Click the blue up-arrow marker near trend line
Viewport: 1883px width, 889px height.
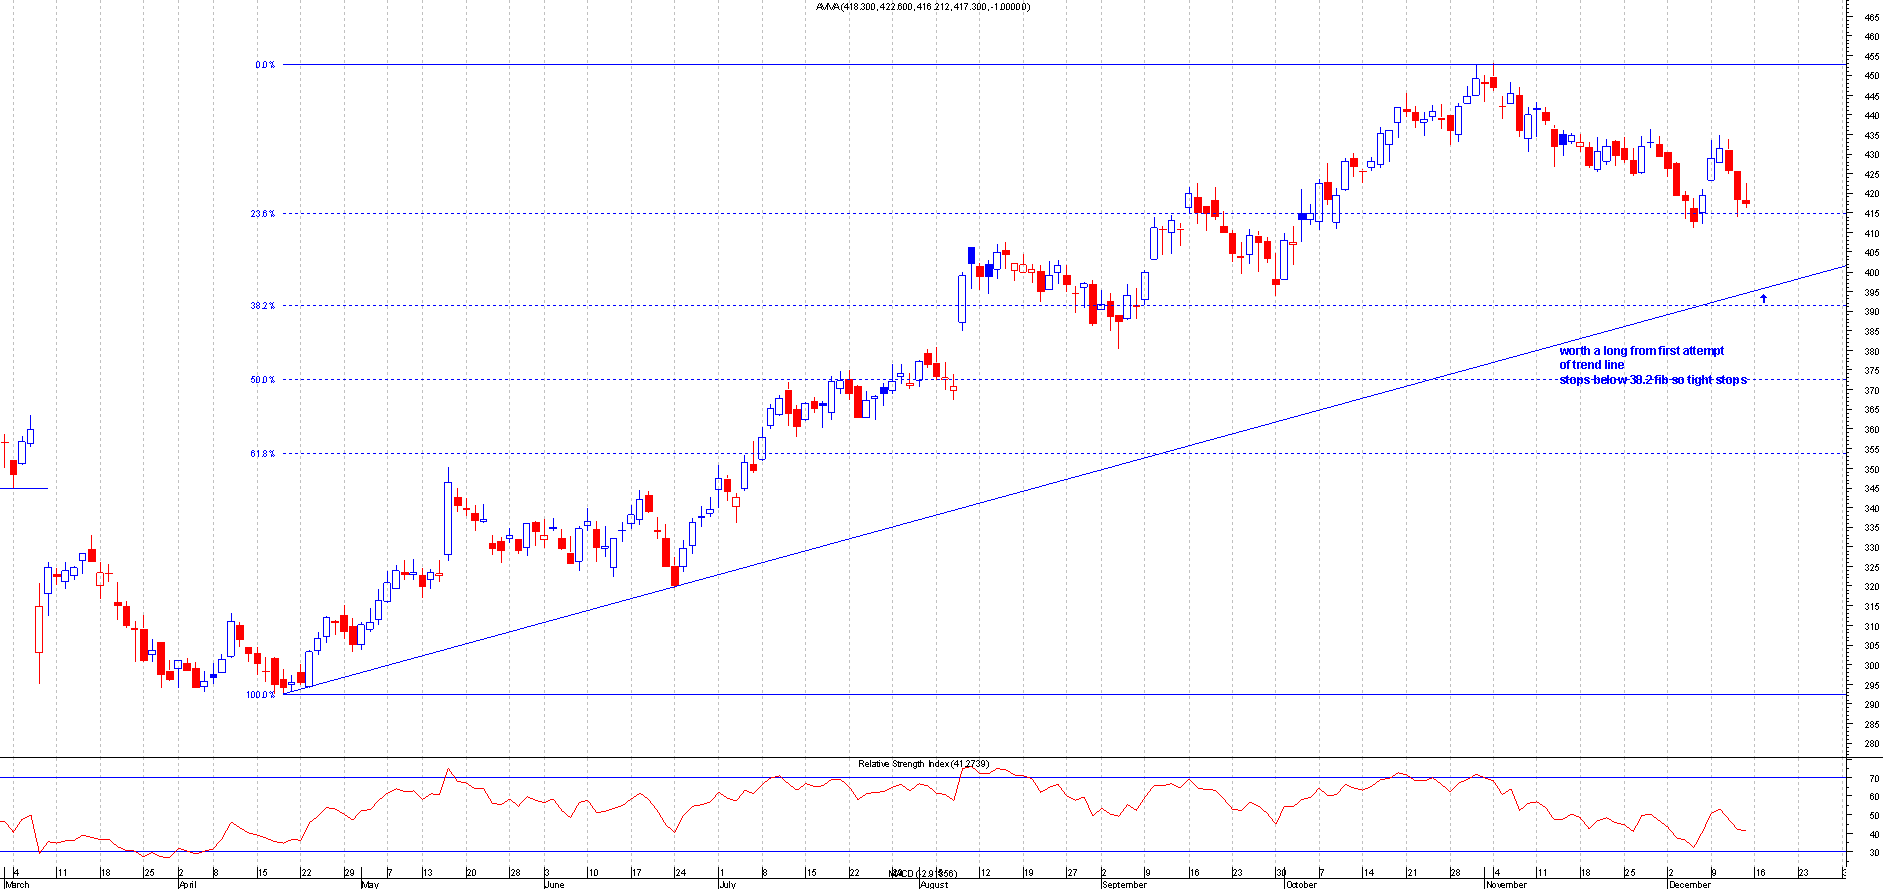[x=1763, y=298]
